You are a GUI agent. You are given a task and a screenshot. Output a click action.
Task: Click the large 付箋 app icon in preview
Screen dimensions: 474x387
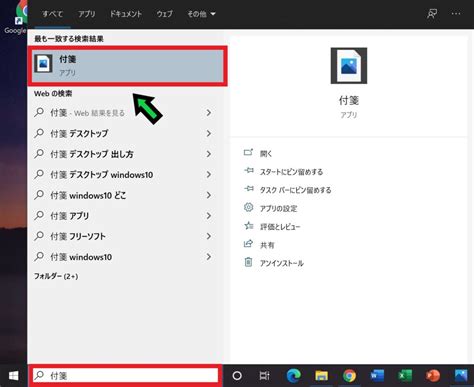(349, 66)
